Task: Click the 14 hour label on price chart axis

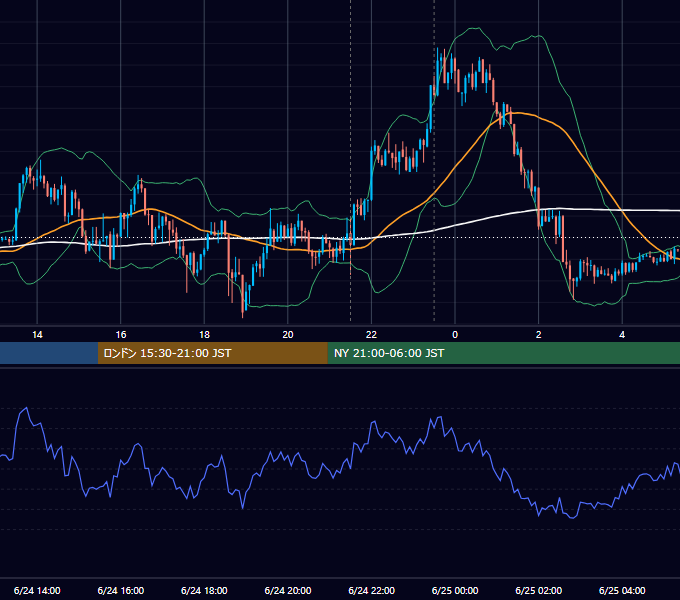Action: 37,335
